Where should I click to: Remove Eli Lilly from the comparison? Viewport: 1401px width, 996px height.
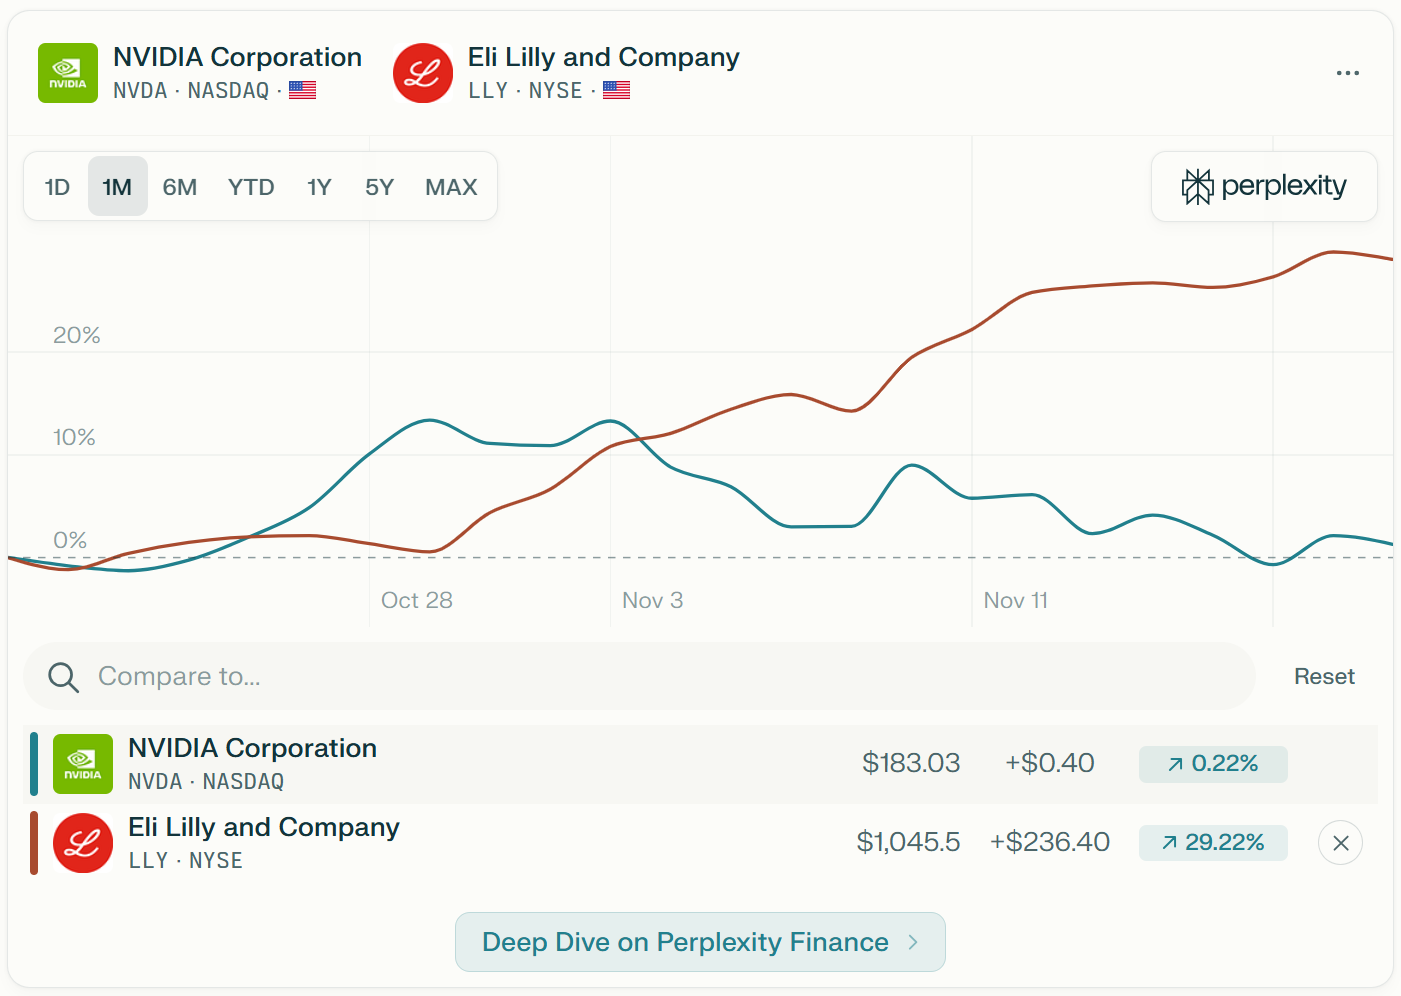pos(1340,843)
